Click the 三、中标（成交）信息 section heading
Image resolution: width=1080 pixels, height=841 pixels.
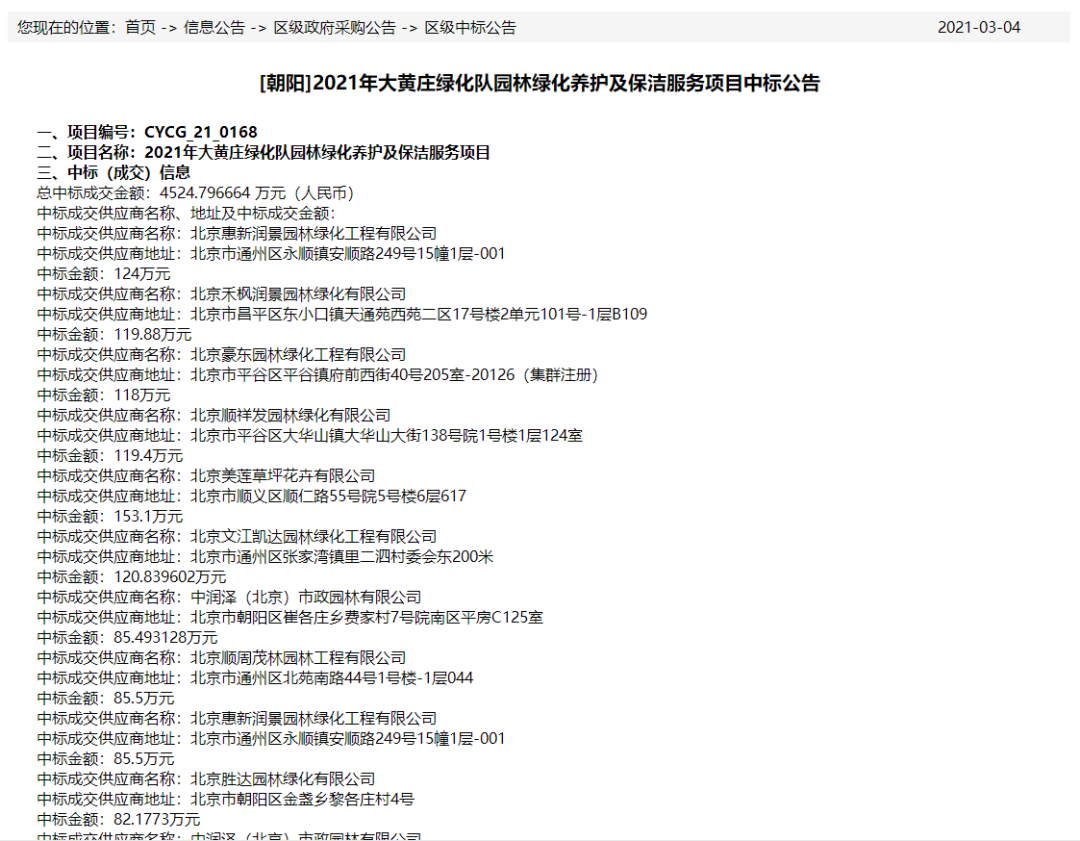tap(106, 172)
